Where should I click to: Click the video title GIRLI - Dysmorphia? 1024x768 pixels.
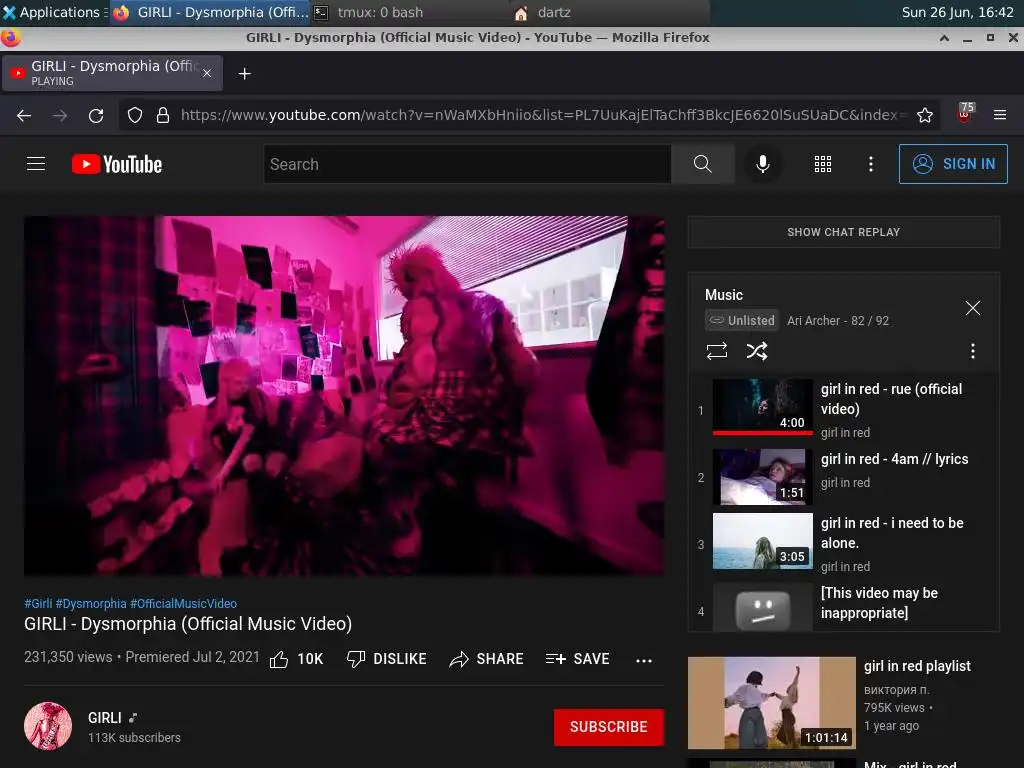[188, 624]
